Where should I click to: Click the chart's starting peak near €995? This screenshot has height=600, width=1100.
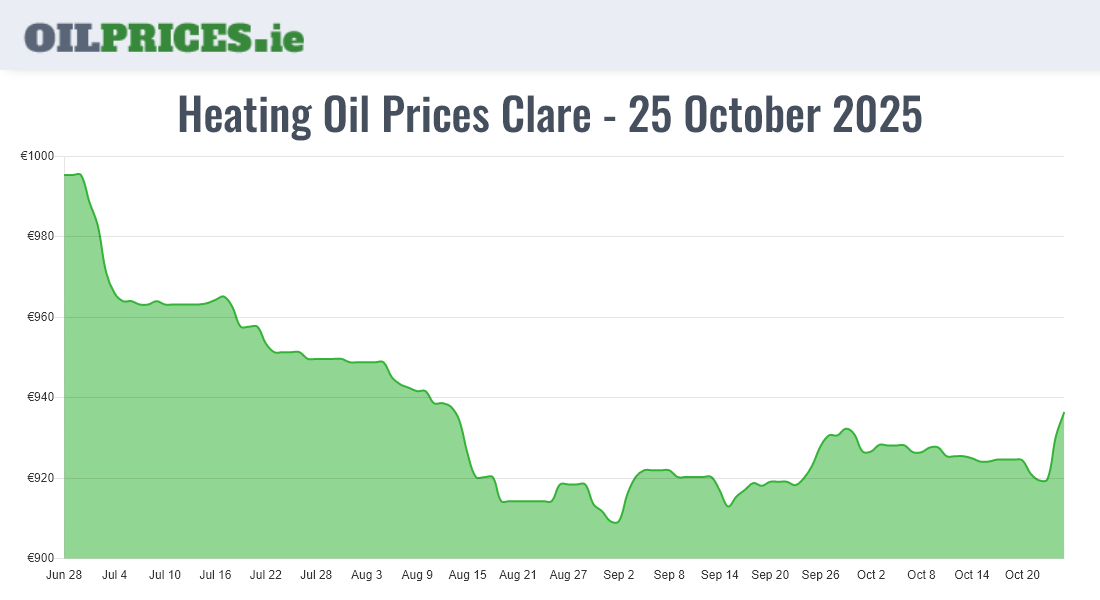78,175
